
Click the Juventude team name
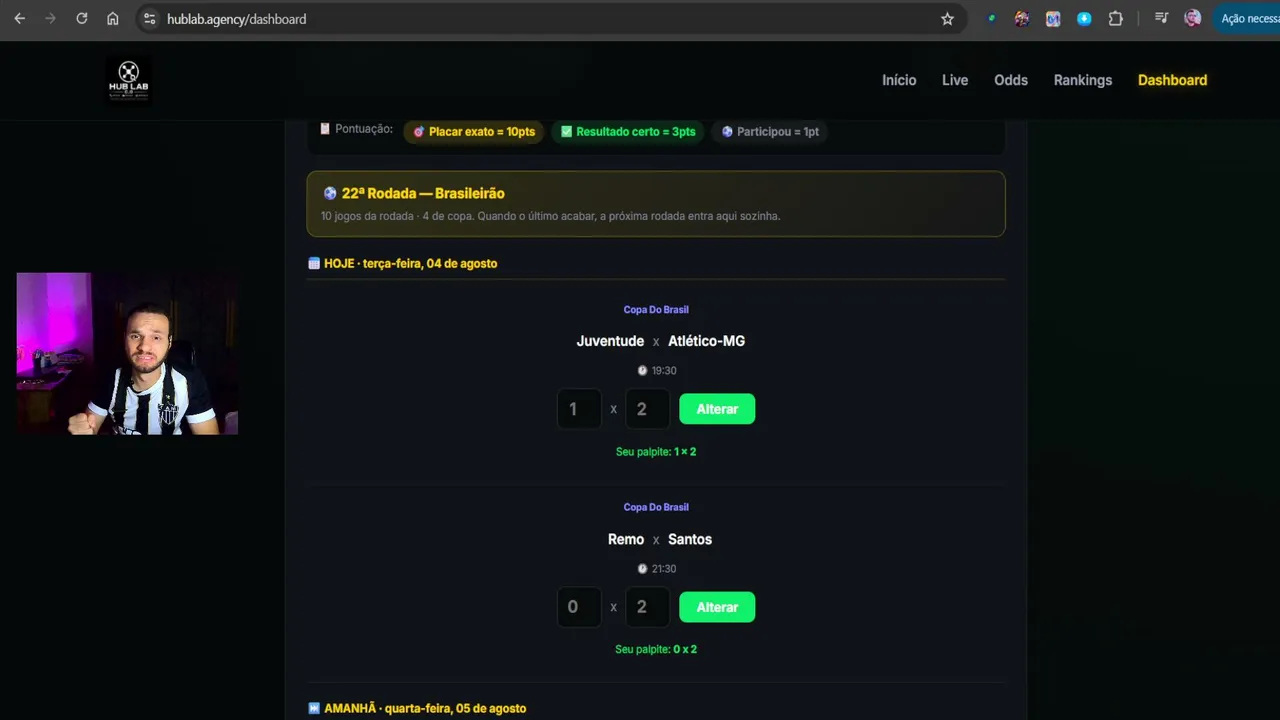[x=610, y=341]
